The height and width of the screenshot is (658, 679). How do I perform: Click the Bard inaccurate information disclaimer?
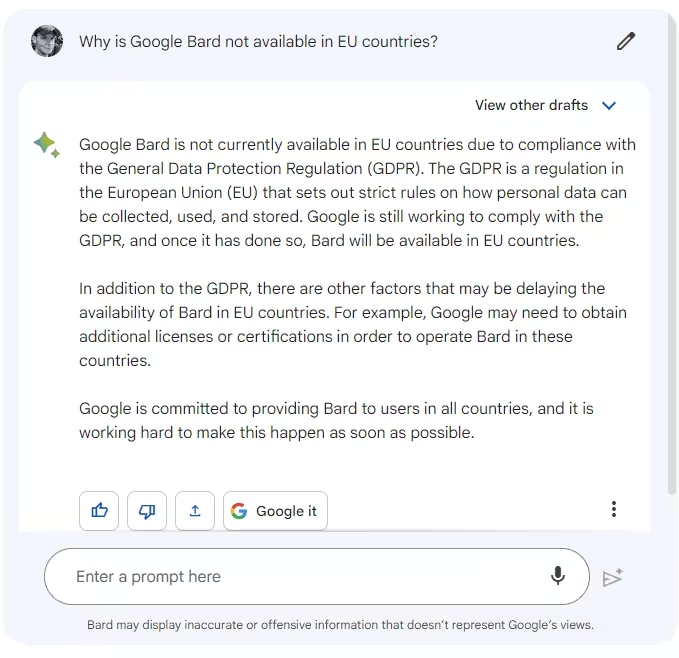340,625
